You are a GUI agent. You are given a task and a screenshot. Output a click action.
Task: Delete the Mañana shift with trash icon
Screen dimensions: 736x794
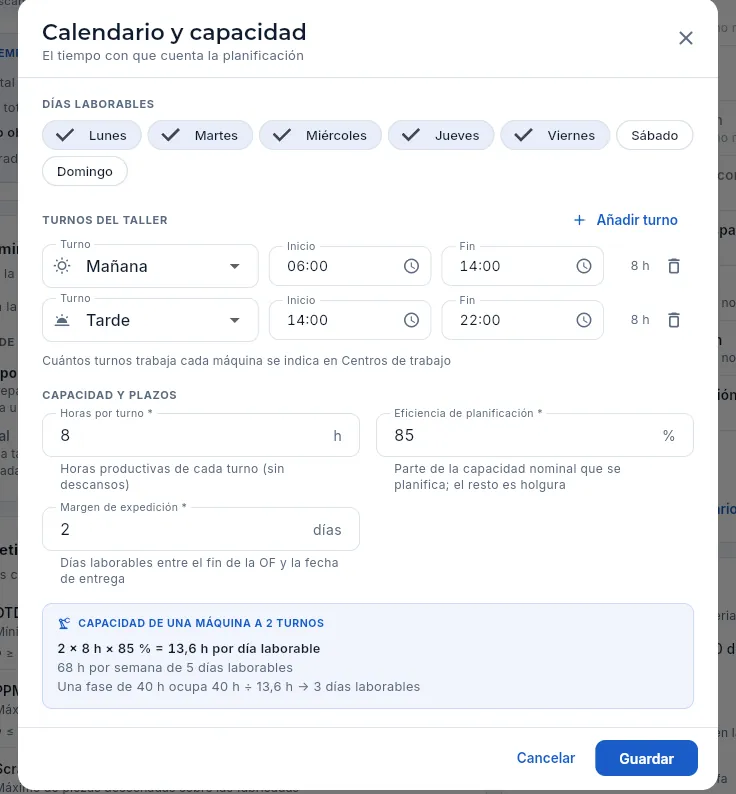coord(674,266)
